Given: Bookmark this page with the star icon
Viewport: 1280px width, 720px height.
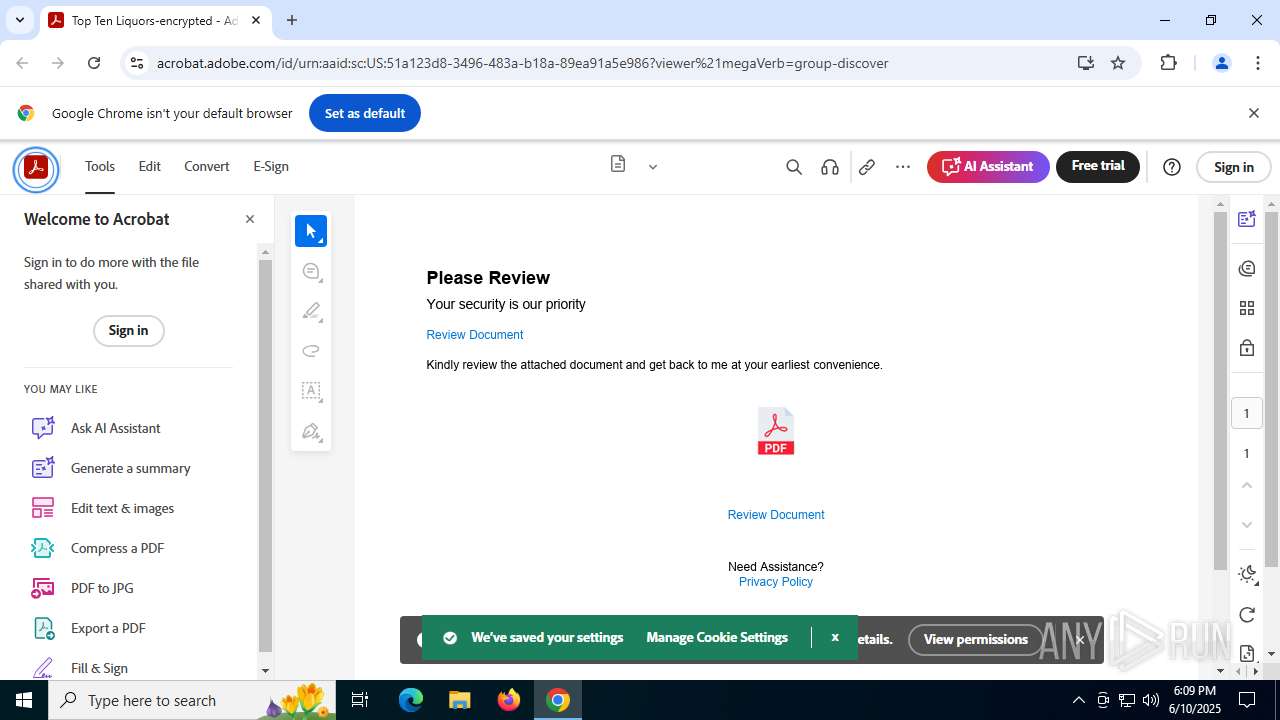Looking at the screenshot, I should [1118, 63].
